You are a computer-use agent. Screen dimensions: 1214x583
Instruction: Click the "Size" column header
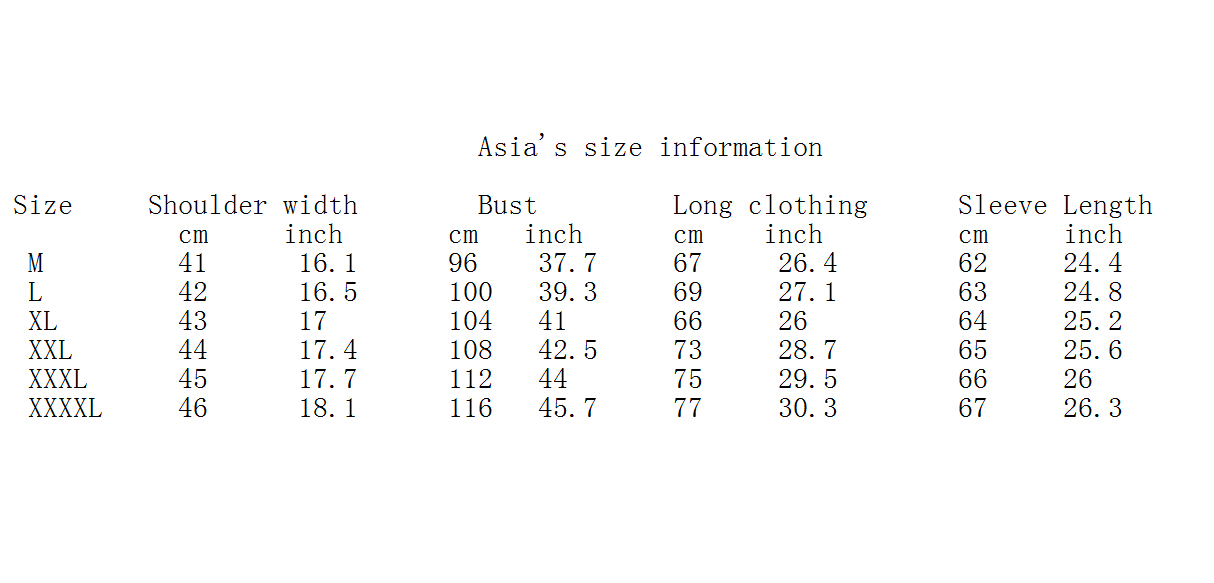coord(43,206)
